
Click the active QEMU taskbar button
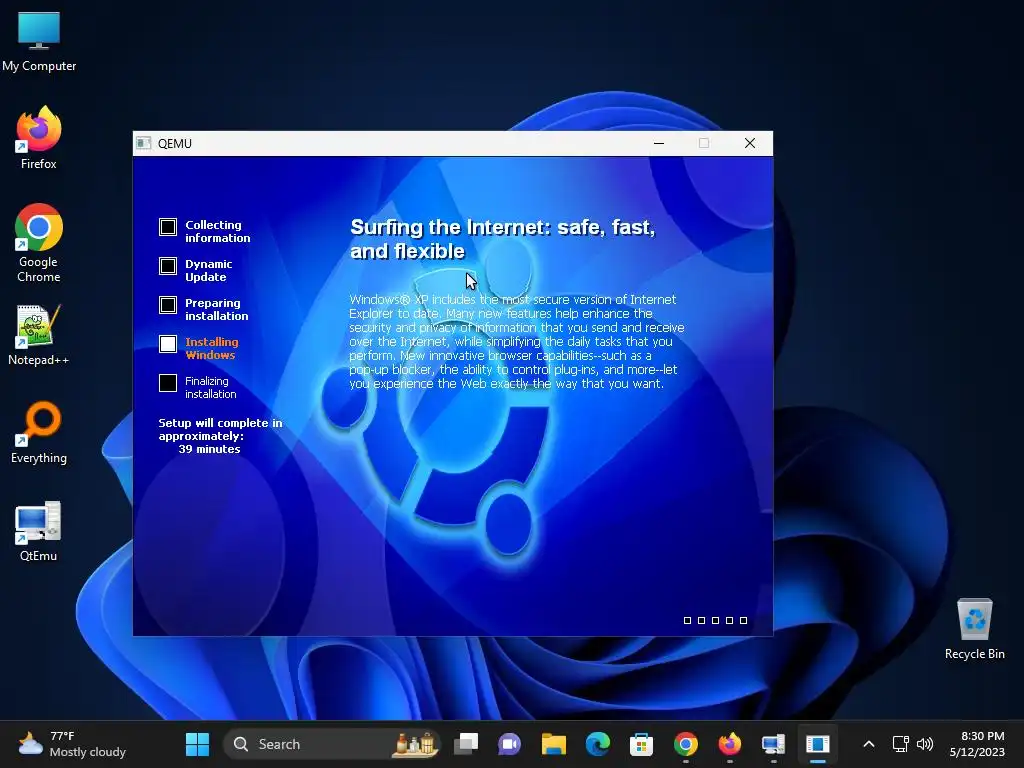point(818,744)
